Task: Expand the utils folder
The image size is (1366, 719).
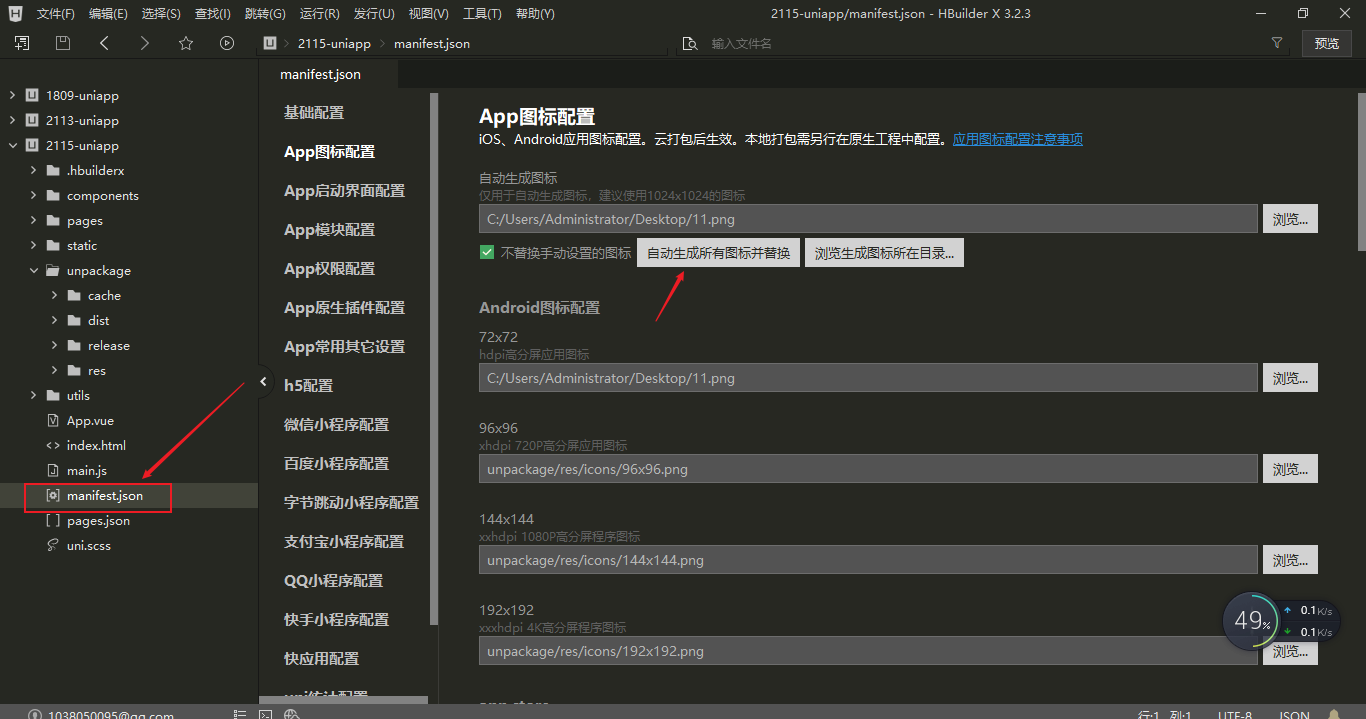Action: pyautogui.click(x=33, y=396)
